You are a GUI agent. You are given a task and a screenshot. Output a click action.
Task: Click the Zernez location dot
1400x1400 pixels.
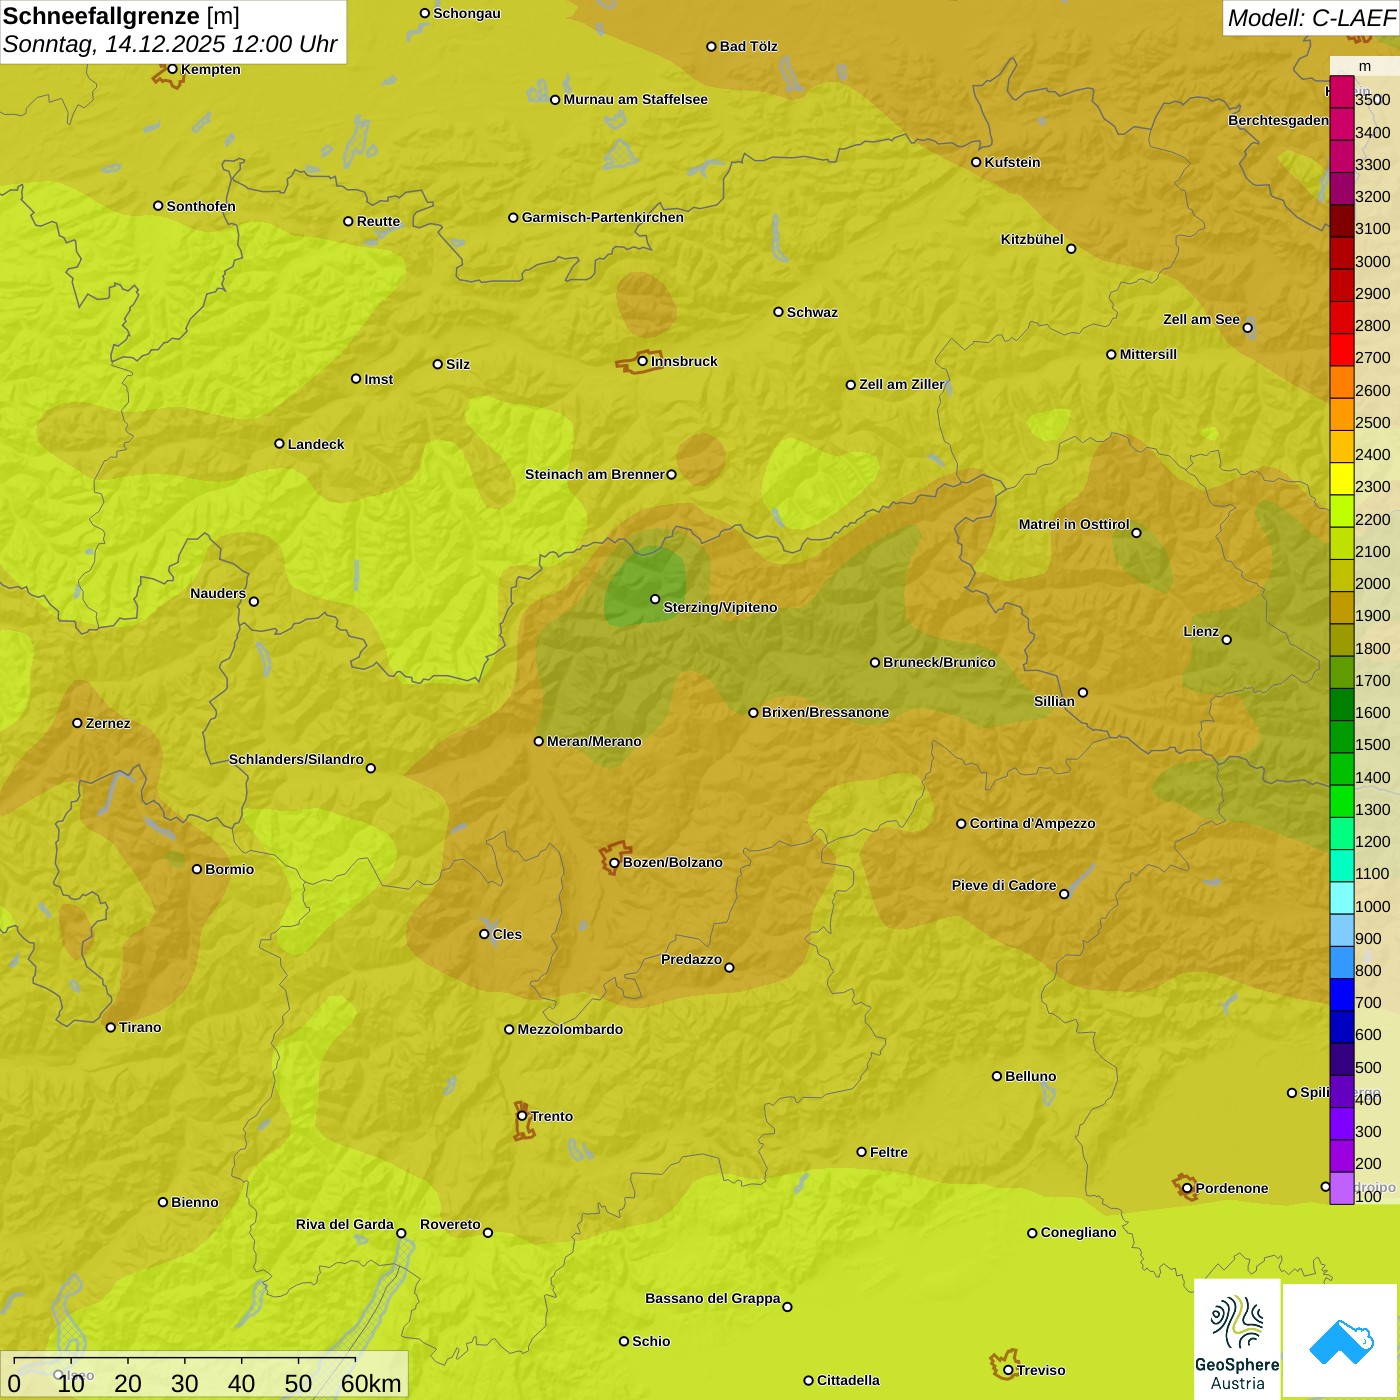[x=77, y=723]
